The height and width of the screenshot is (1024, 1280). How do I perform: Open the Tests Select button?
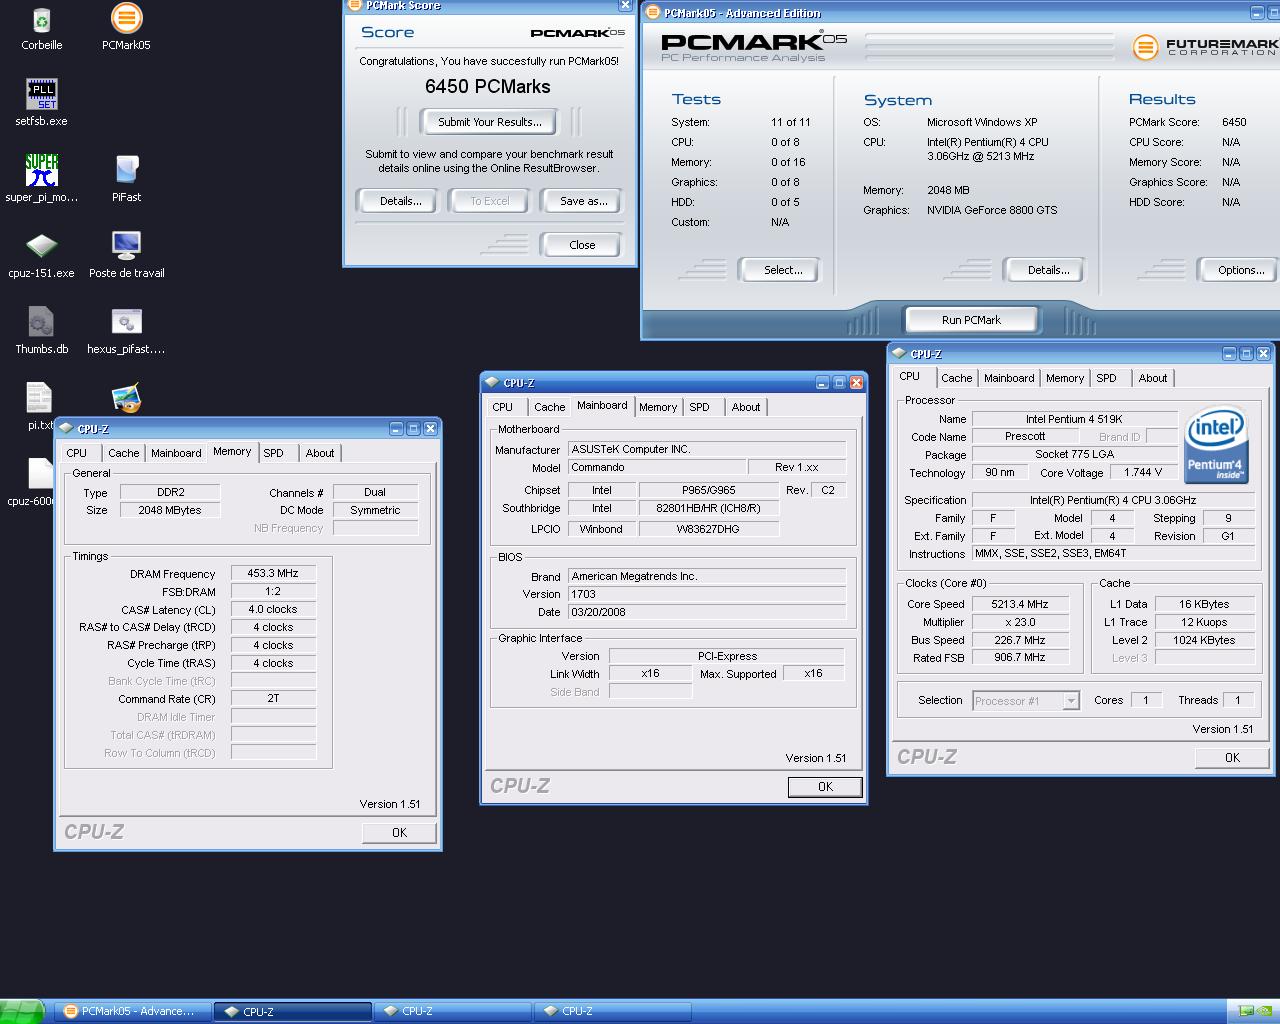783,270
